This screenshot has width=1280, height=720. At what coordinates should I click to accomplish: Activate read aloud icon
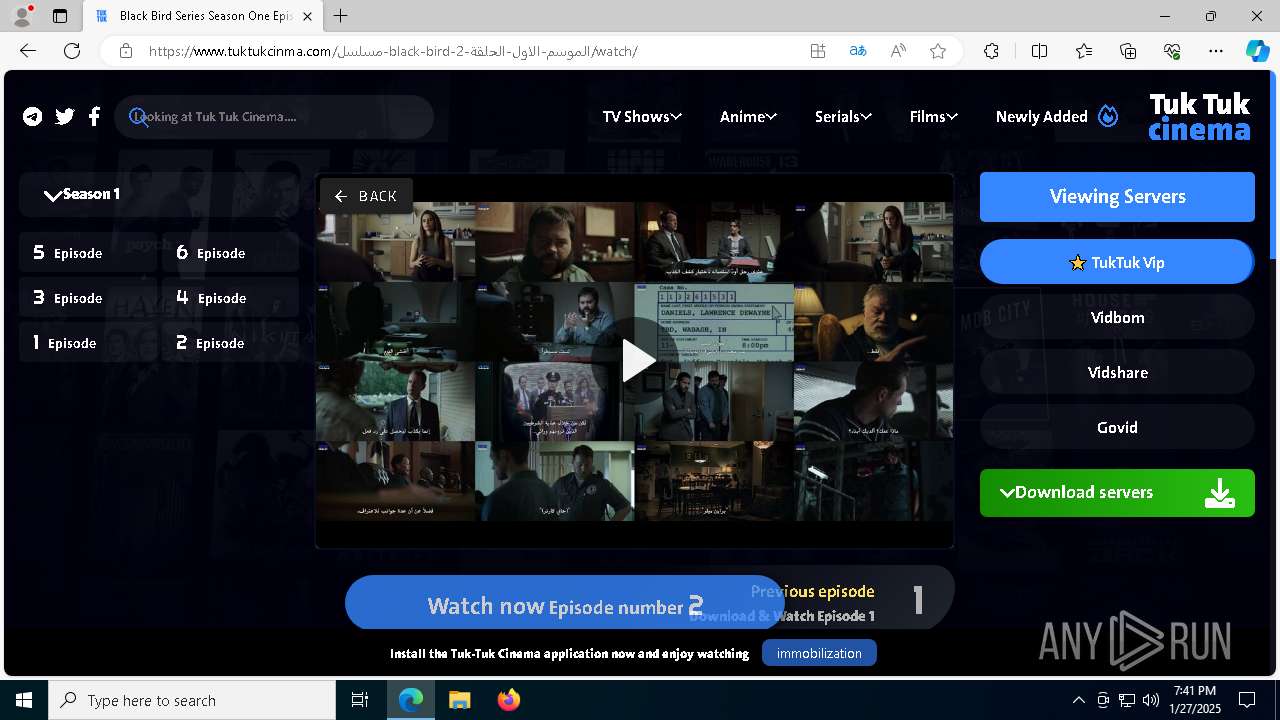[x=898, y=51]
